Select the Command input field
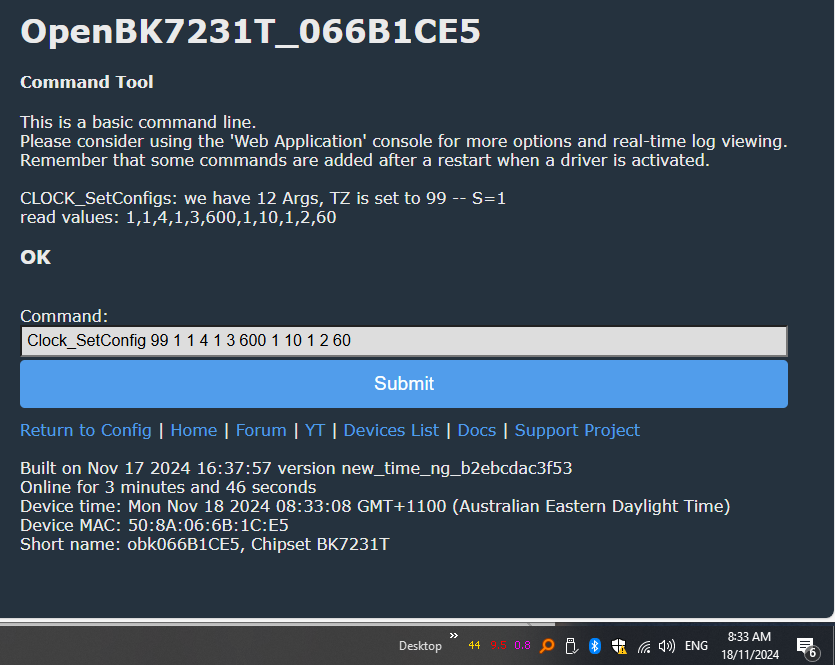 (x=404, y=340)
